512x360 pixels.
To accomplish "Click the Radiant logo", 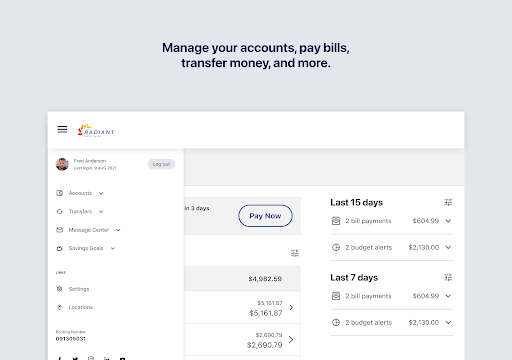I will click(x=96, y=130).
